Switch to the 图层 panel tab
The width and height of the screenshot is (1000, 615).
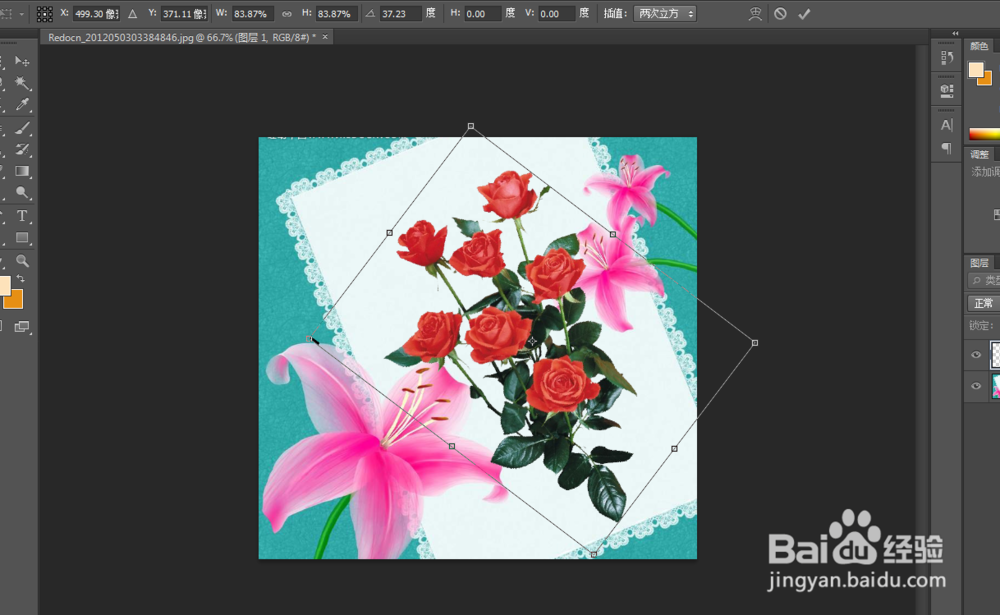(x=979, y=263)
